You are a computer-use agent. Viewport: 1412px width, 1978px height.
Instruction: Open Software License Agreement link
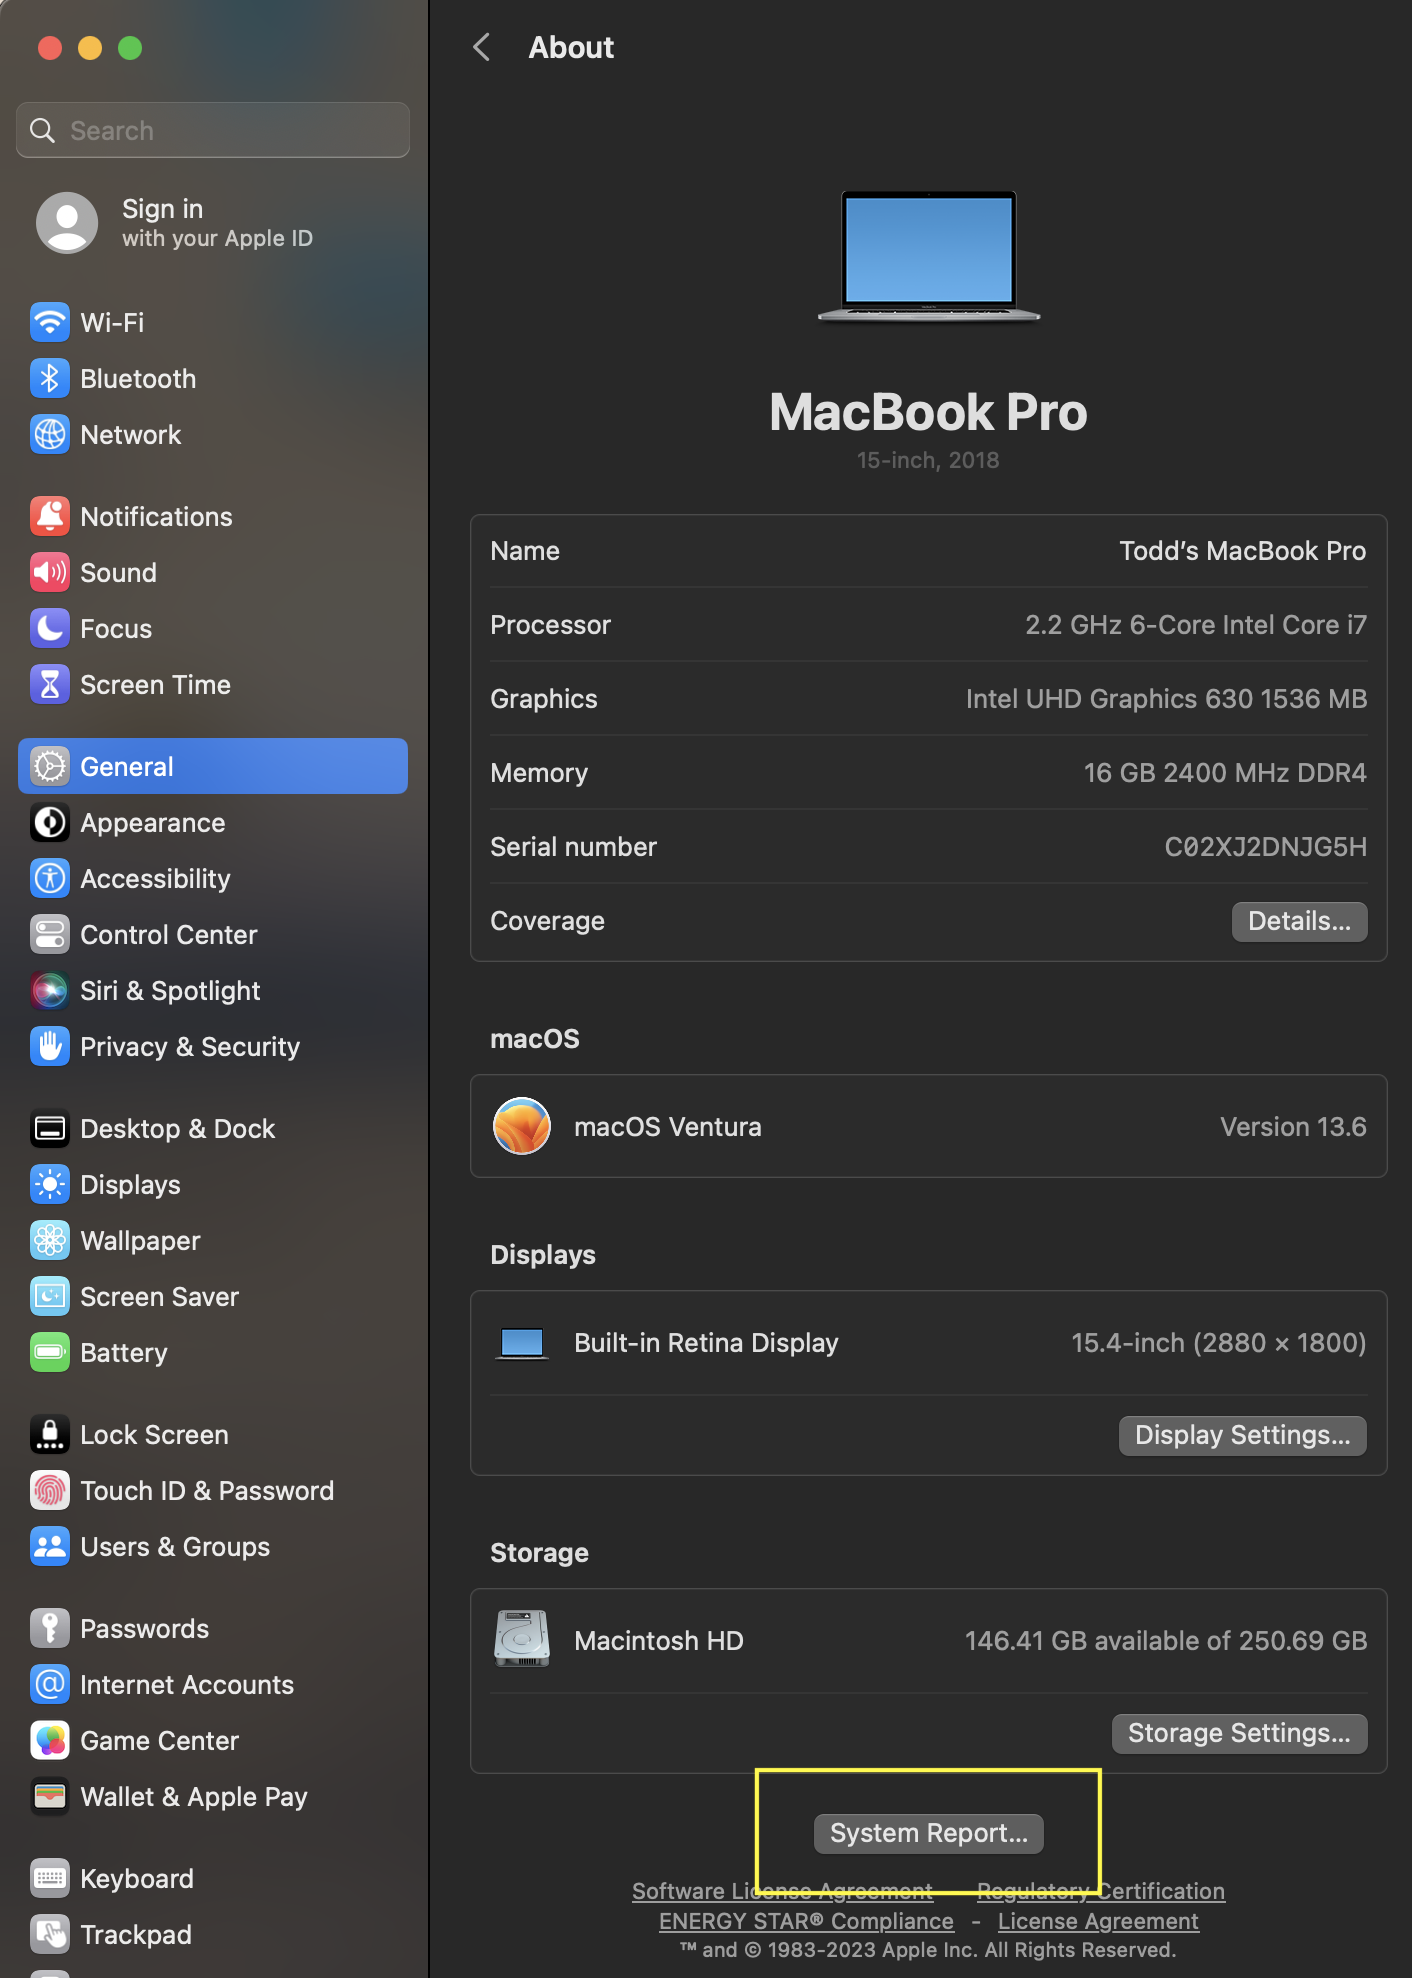[x=782, y=1891]
